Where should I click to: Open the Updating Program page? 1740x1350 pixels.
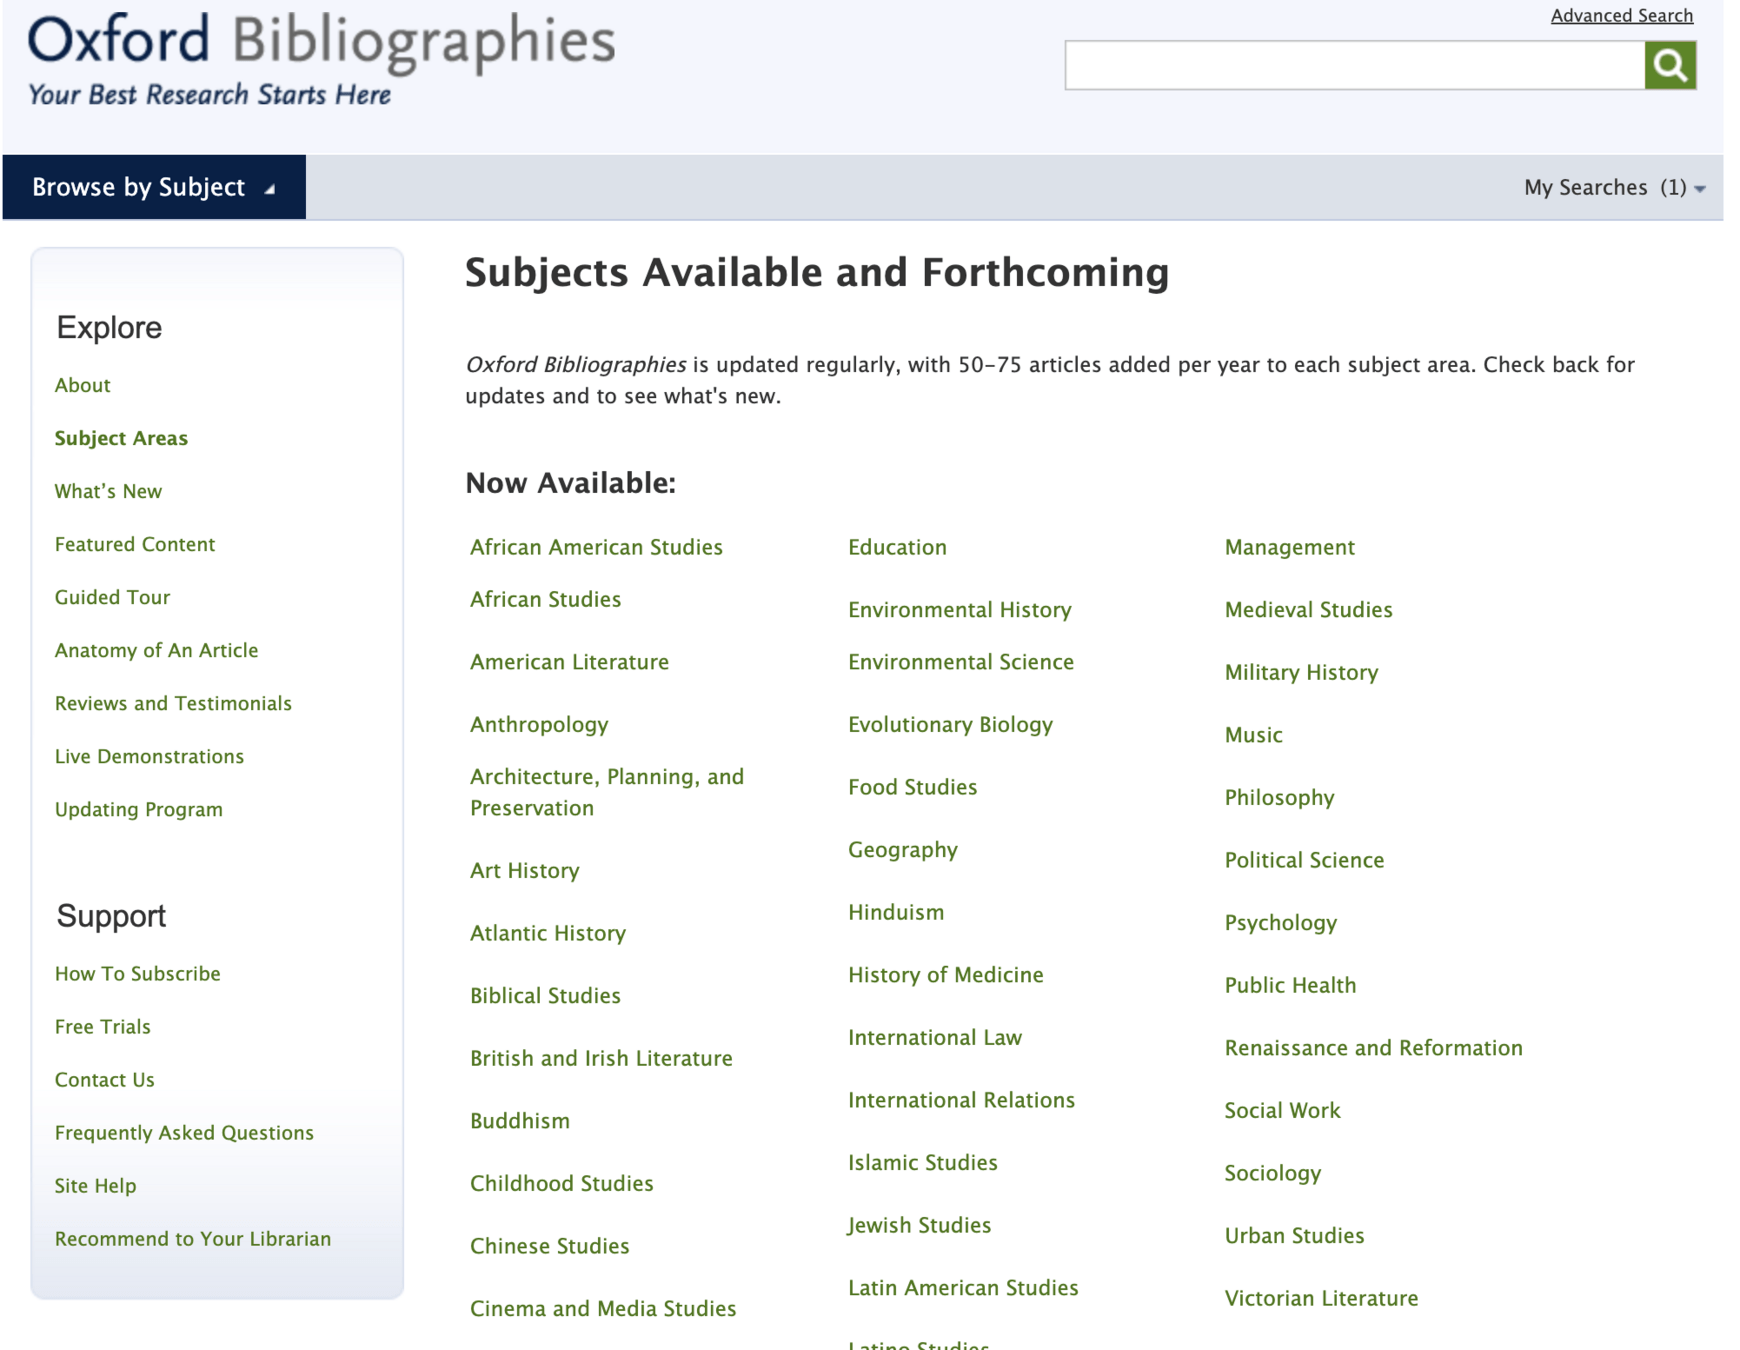(138, 809)
